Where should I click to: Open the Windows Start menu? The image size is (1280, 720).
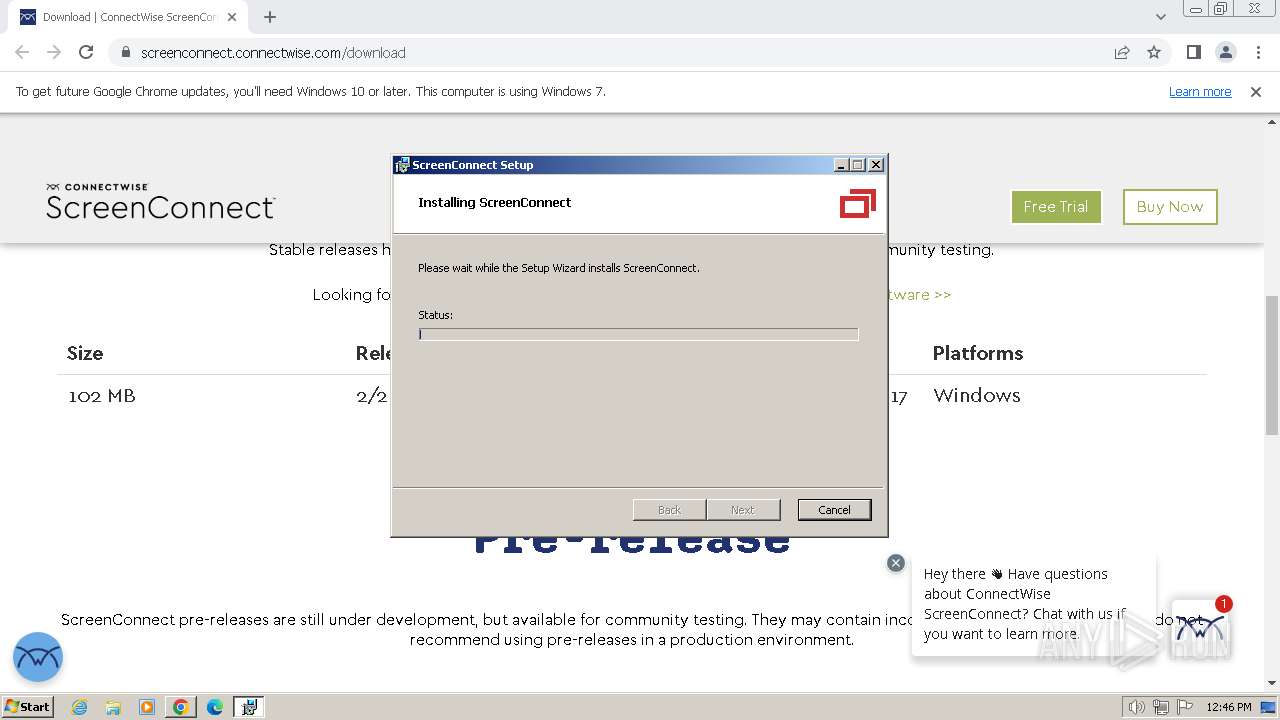coord(28,706)
